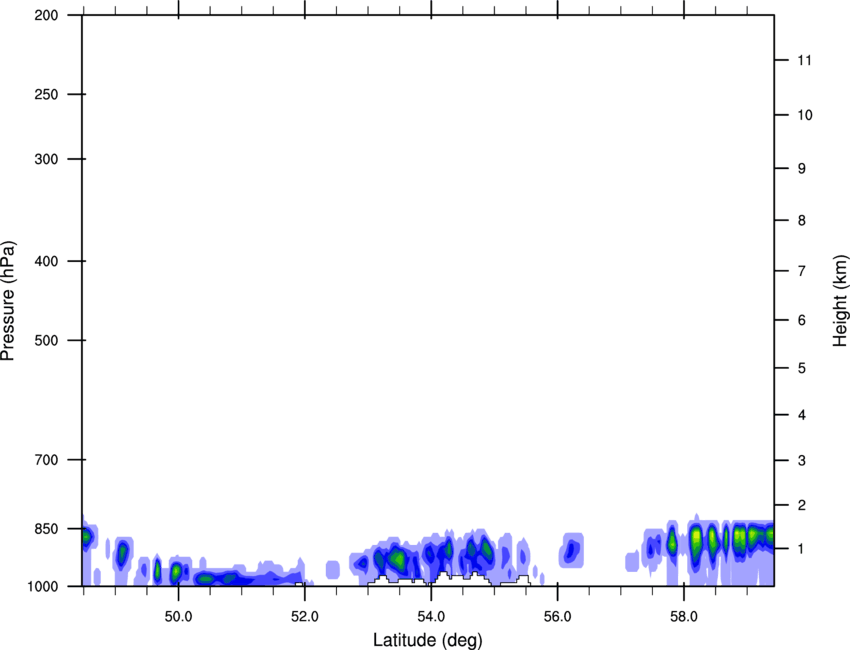Click the 500 pressure tick label

(x=46, y=340)
